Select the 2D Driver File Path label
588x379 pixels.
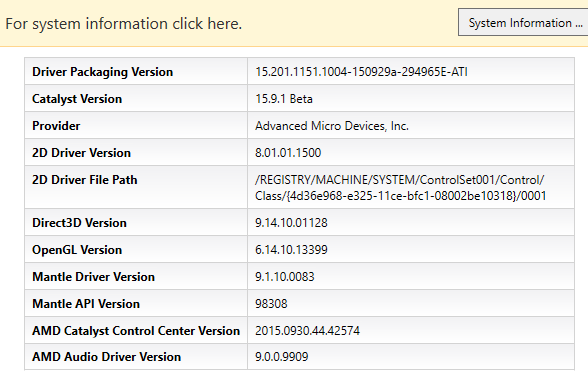click(x=84, y=180)
